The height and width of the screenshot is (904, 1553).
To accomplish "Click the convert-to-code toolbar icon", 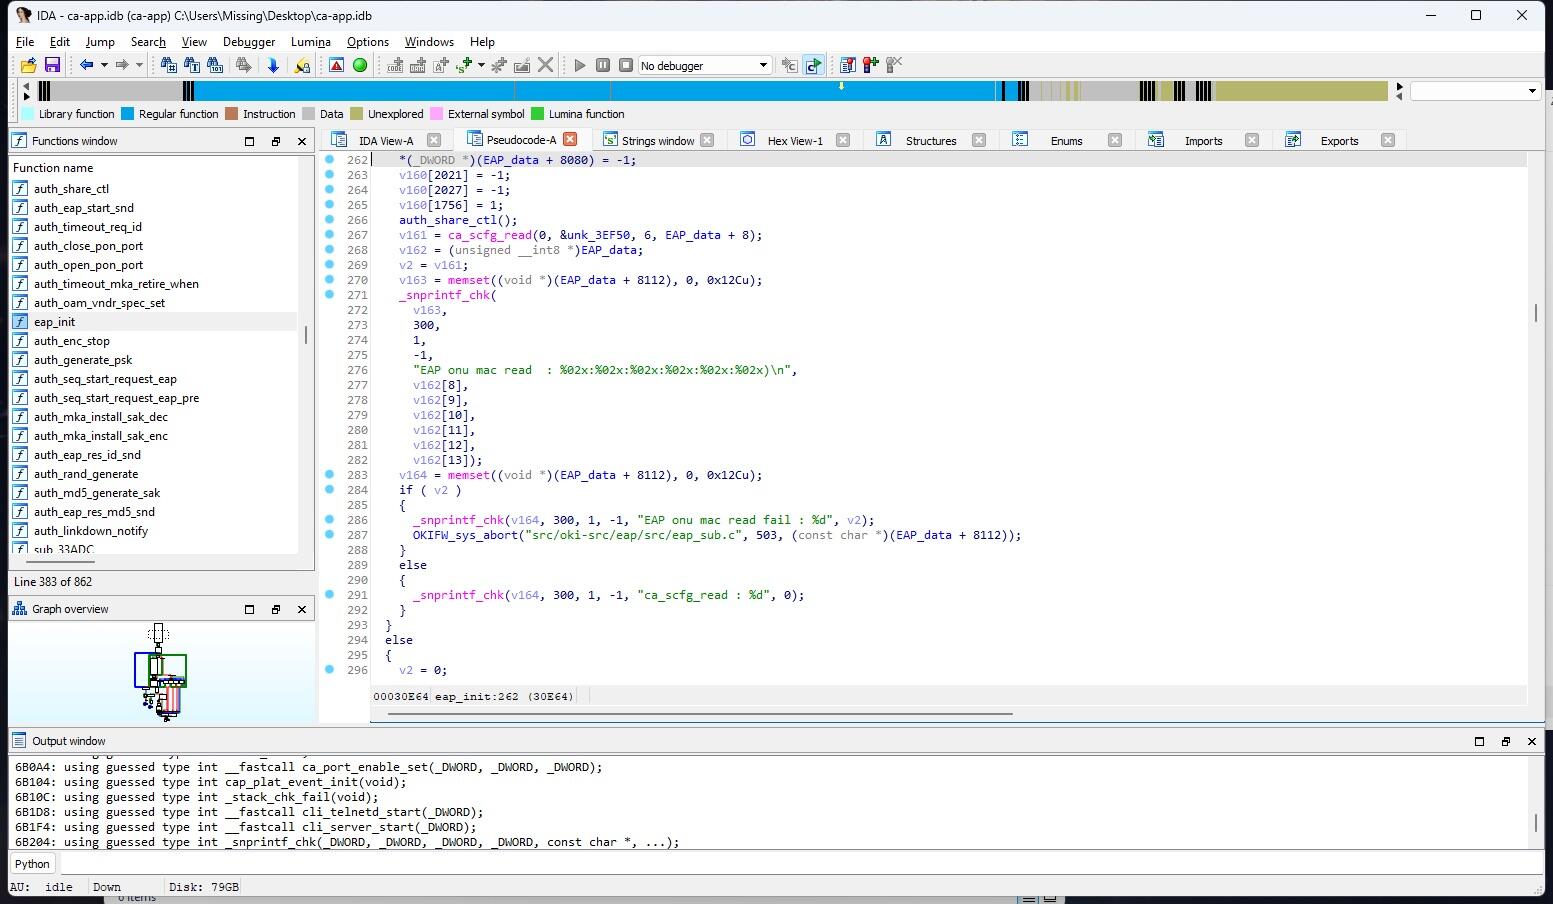I will (395, 66).
